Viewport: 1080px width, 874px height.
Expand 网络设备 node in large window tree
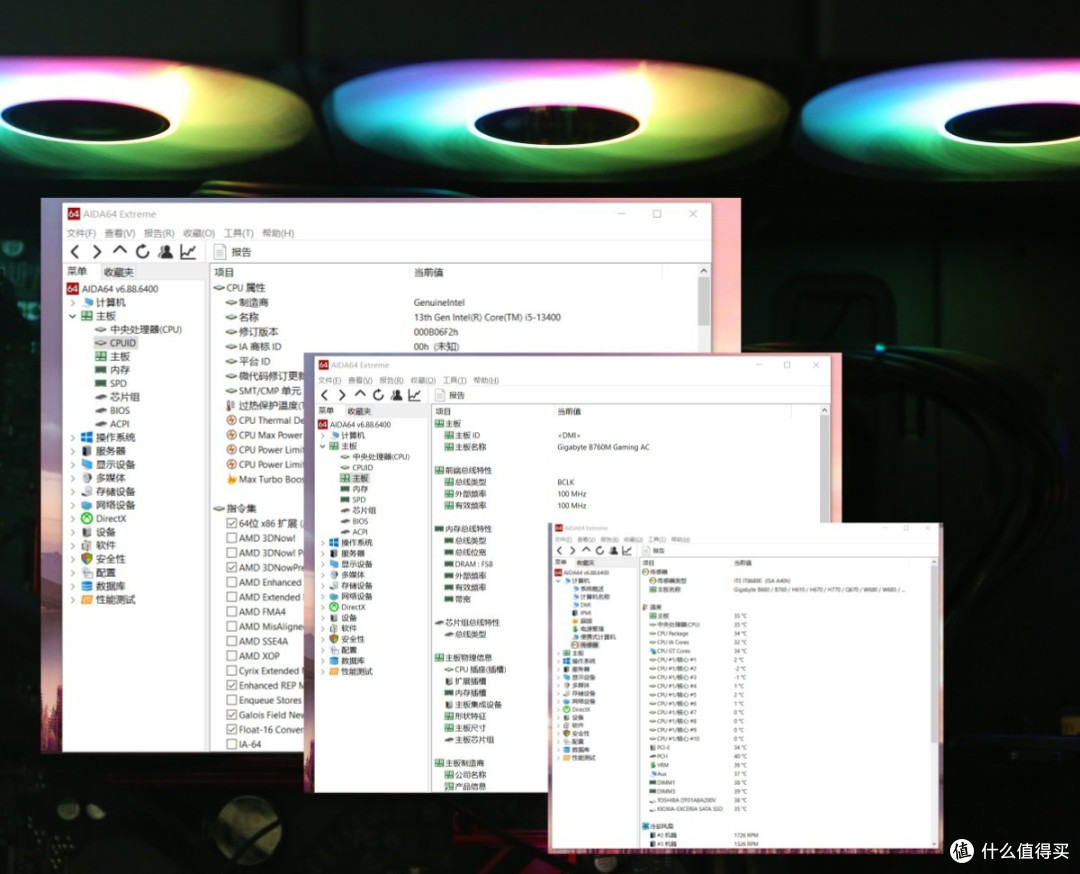click(72, 505)
